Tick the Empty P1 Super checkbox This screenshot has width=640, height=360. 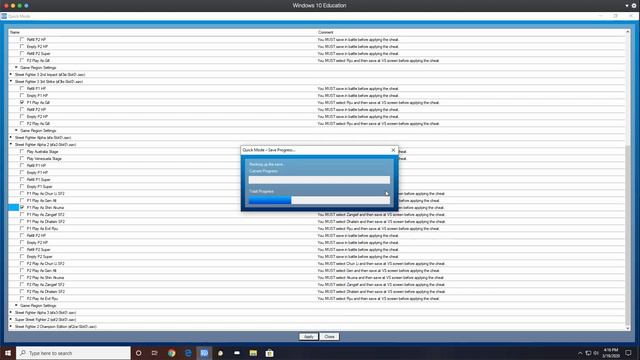click(x=22, y=186)
